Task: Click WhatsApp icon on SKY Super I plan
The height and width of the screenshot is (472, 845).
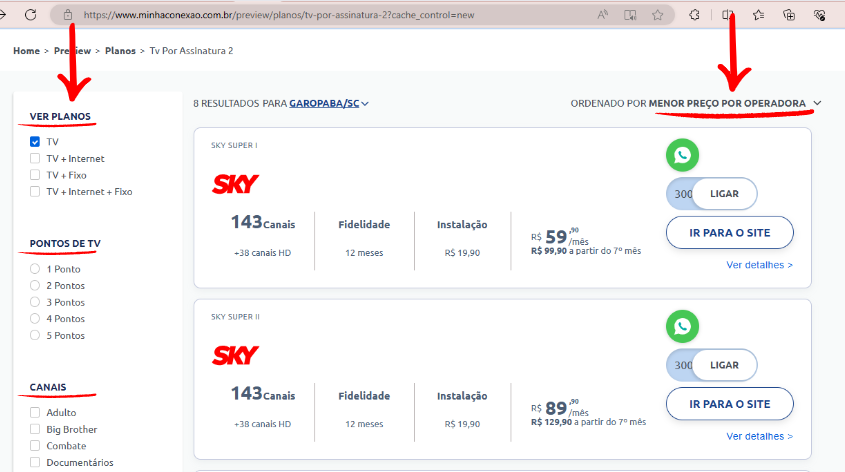Action: [x=682, y=155]
